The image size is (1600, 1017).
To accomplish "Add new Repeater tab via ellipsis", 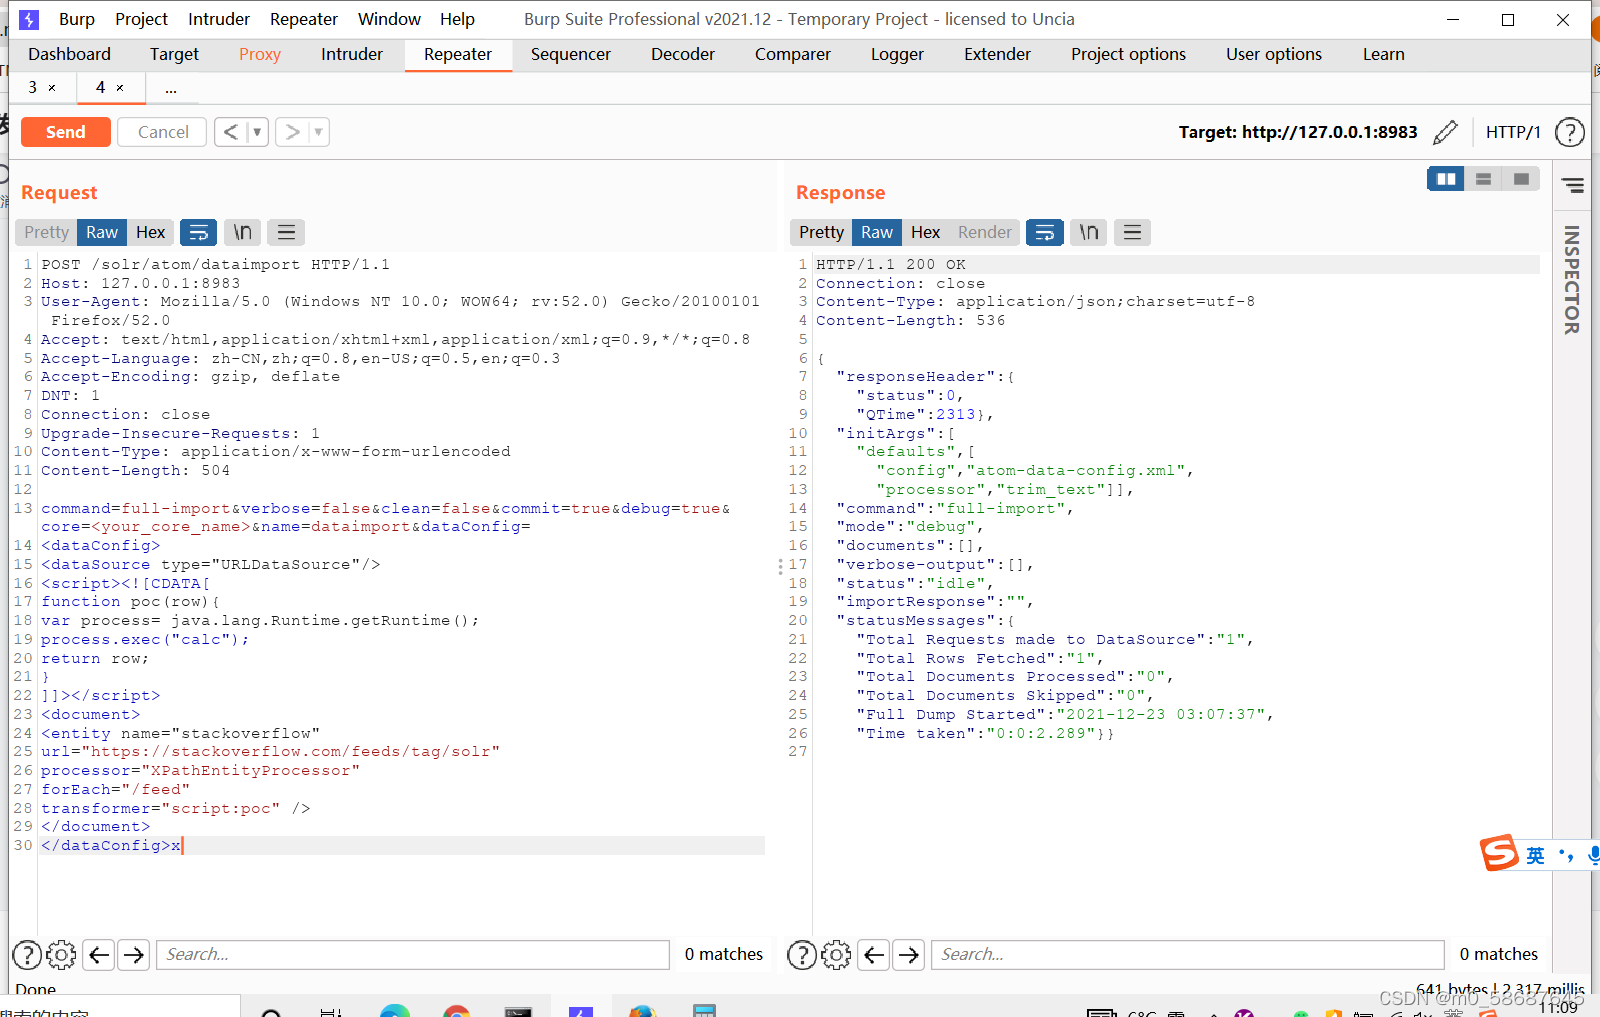I will coord(171,88).
